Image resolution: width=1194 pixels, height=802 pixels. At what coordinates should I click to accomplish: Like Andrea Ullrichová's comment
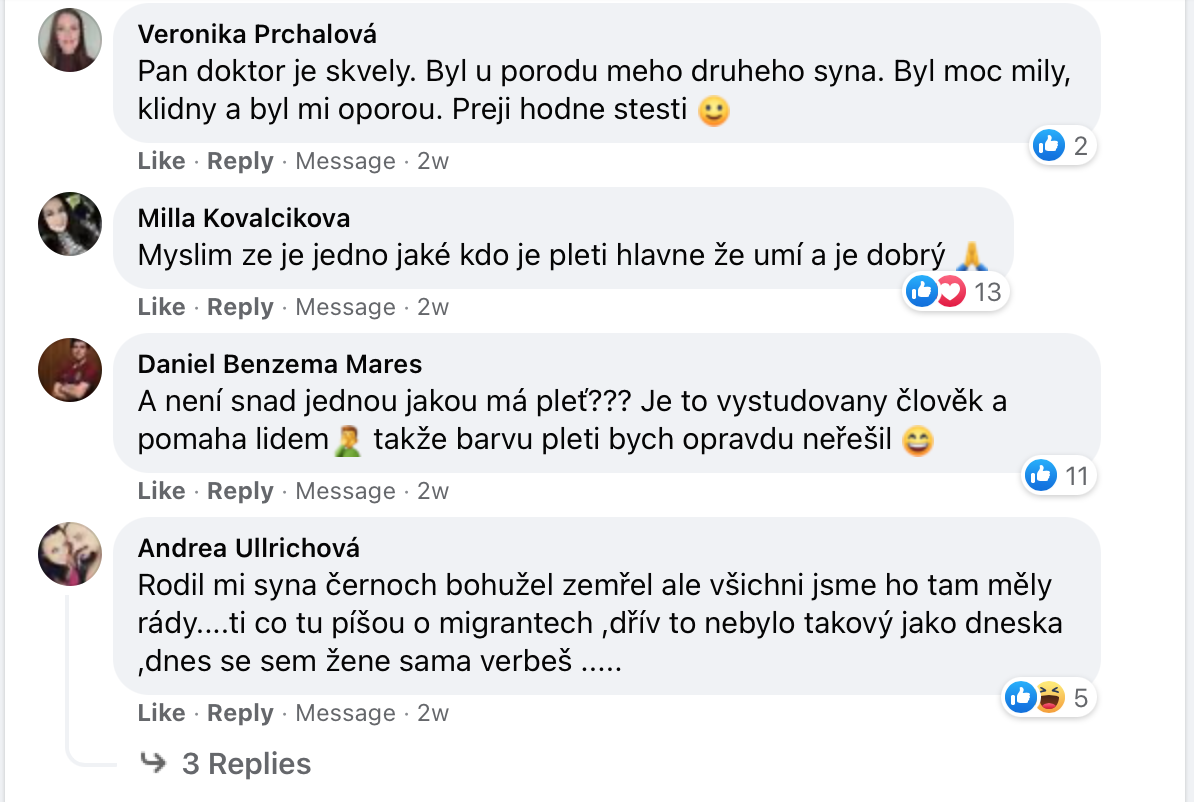click(161, 713)
